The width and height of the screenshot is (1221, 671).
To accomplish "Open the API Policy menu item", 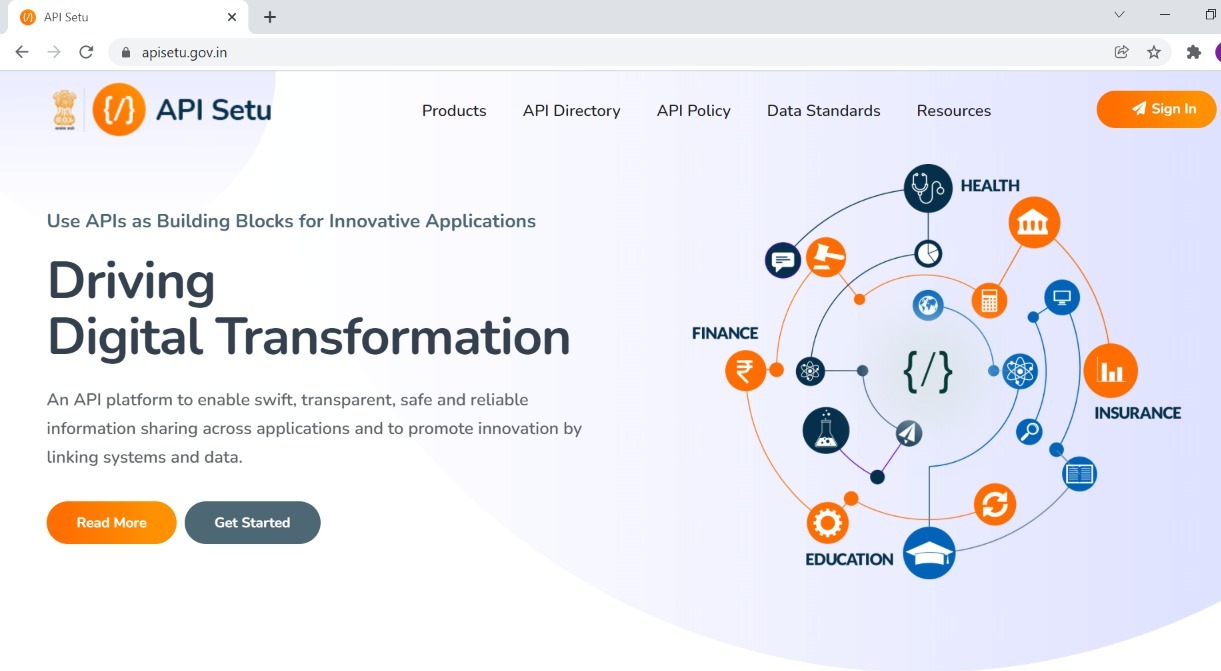I will coord(694,111).
